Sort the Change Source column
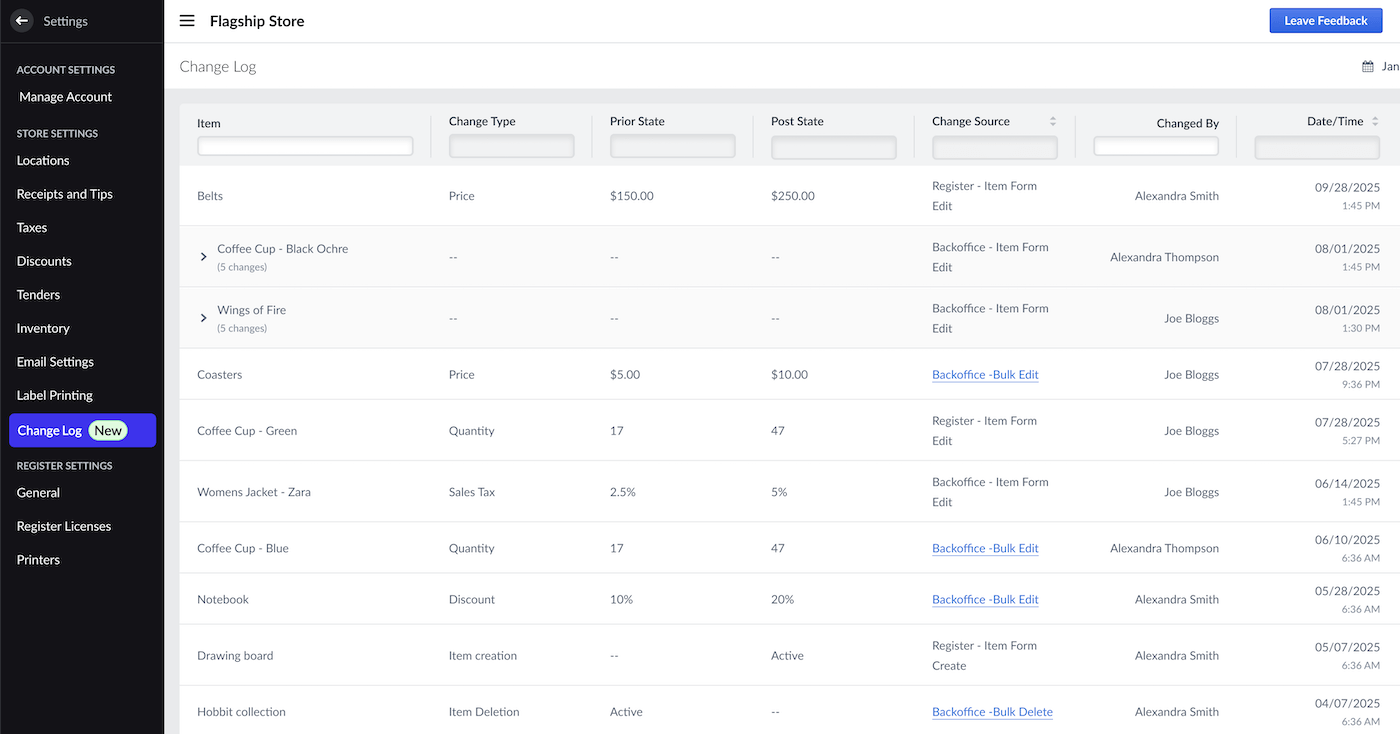Viewport: 1400px width, 734px height. (x=1055, y=121)
